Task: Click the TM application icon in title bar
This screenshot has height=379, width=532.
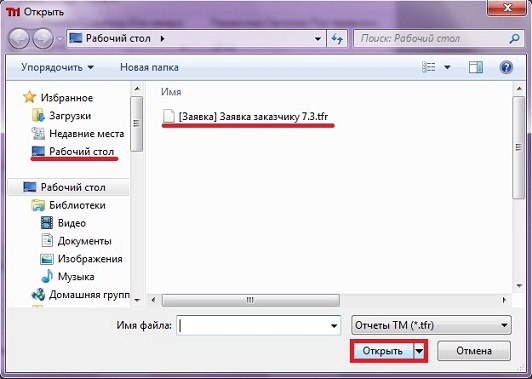Action: (13, 12)
